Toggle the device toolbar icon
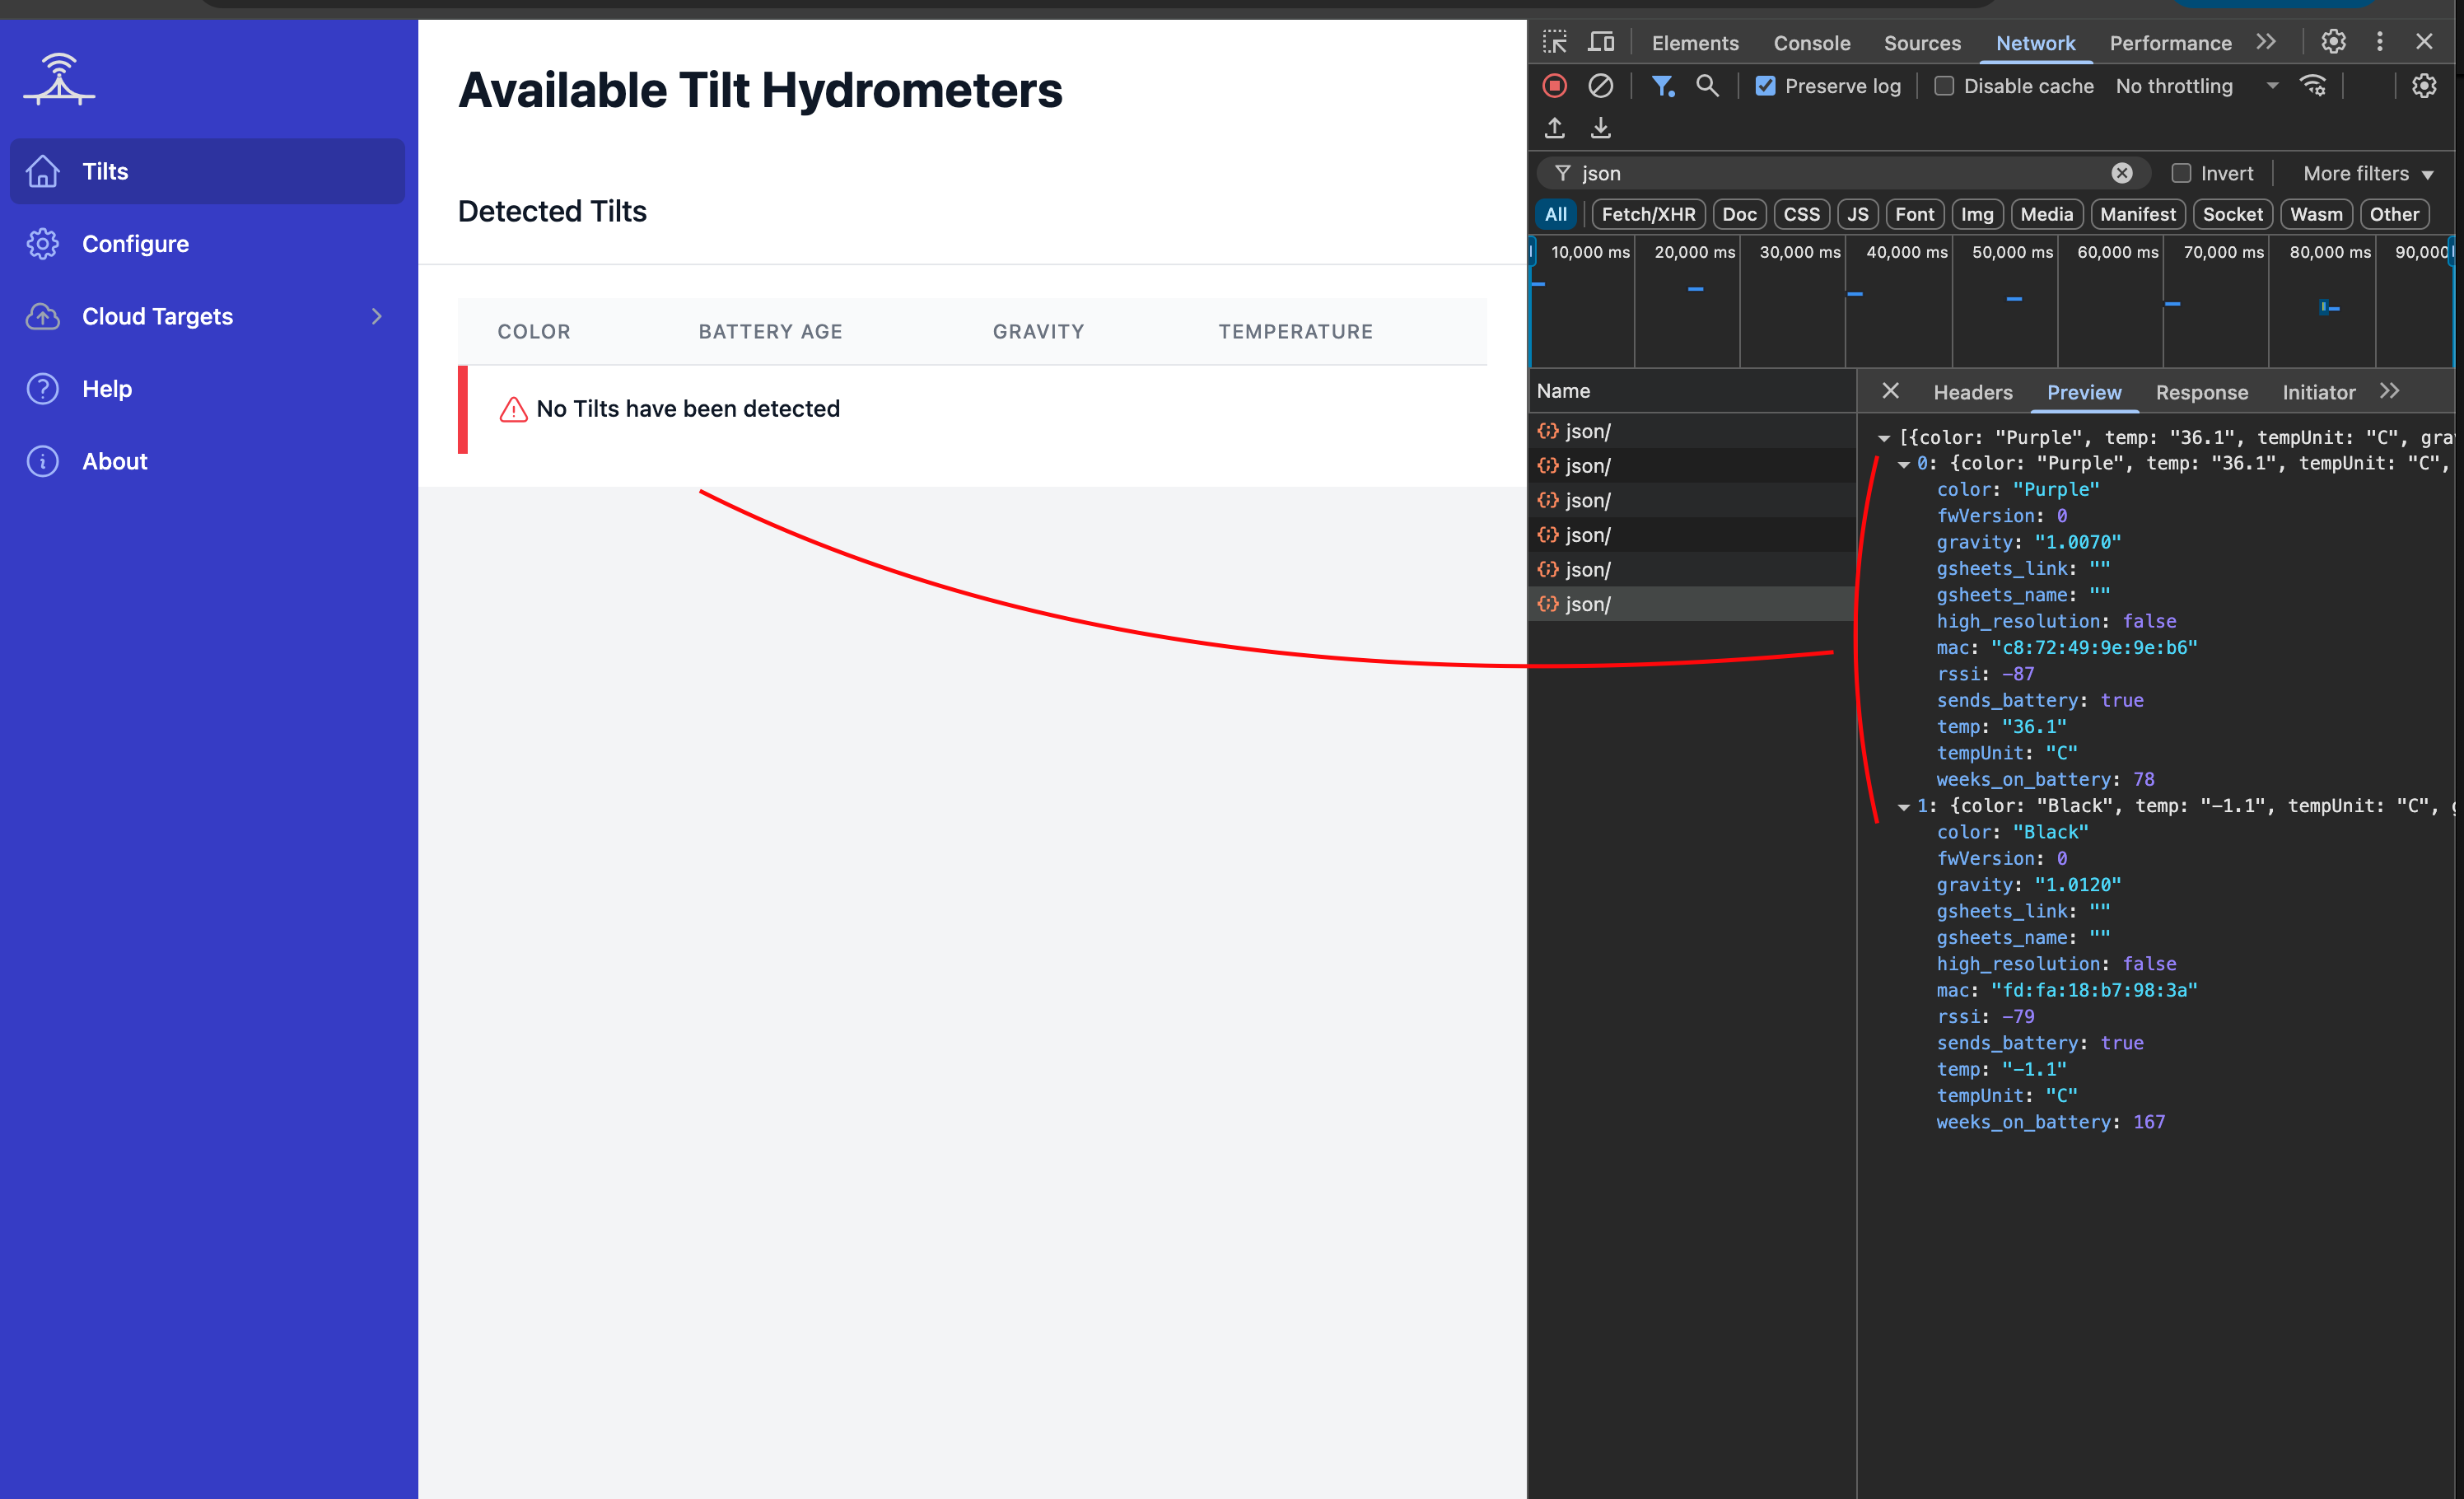This screenshot has height=1499, width=2464. pyautogui.click(x=1601, y=42)
